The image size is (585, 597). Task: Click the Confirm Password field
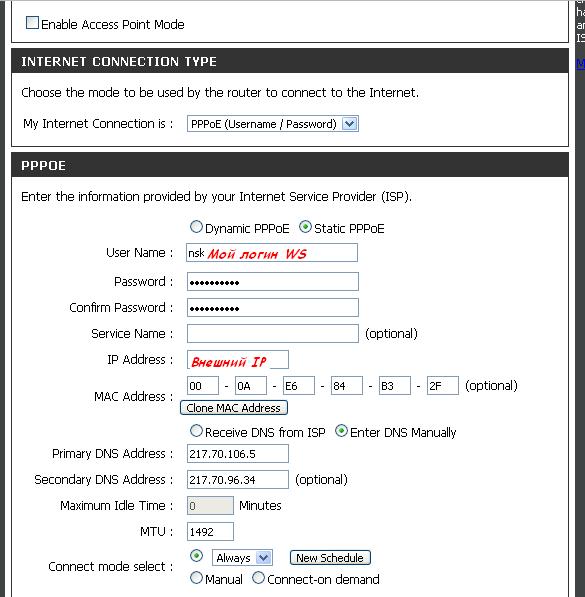click(x=273, y=308)
